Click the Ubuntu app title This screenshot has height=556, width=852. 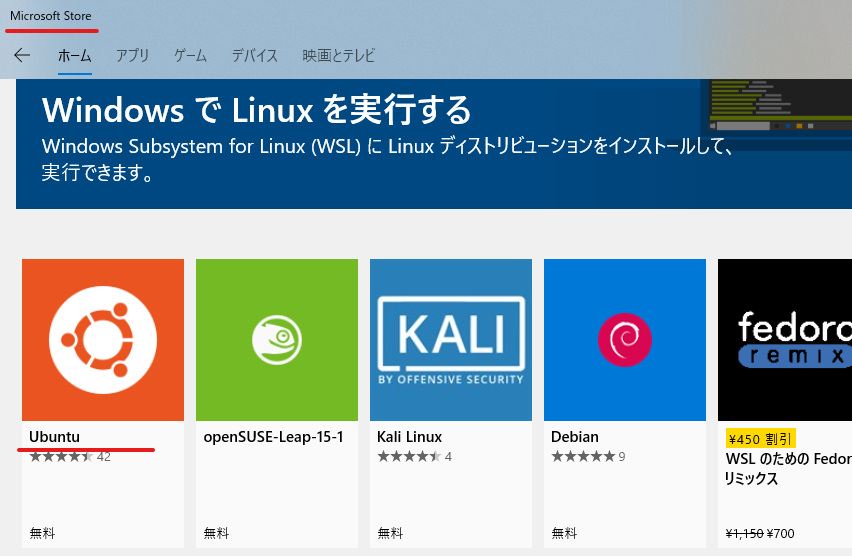click(54, 437)
